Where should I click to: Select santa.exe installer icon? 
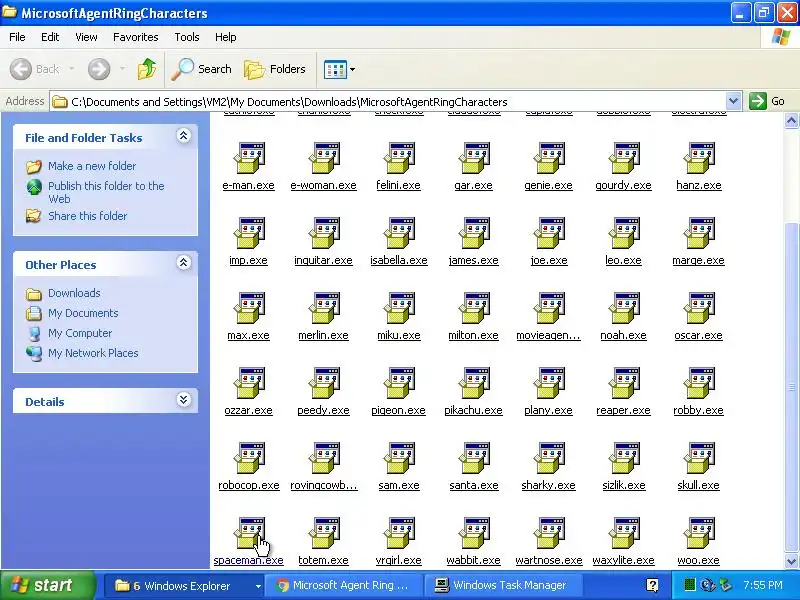pyautogui.click(x=474, y=458)
